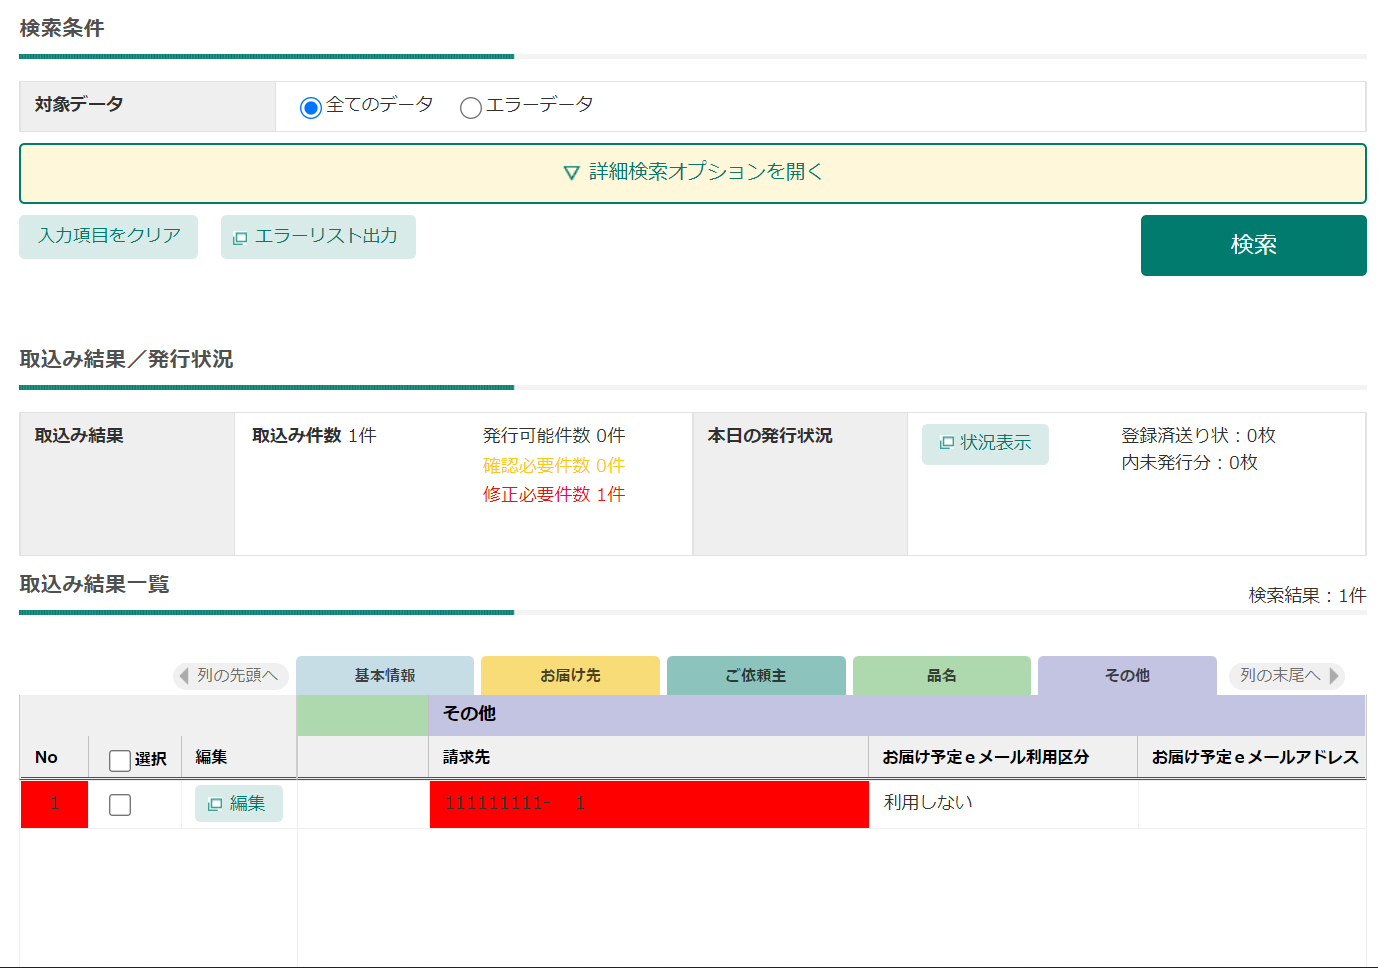The image size is (1378, 968).
Task: Switch to the 品名 tab
Action: click(x=941, y=676)
